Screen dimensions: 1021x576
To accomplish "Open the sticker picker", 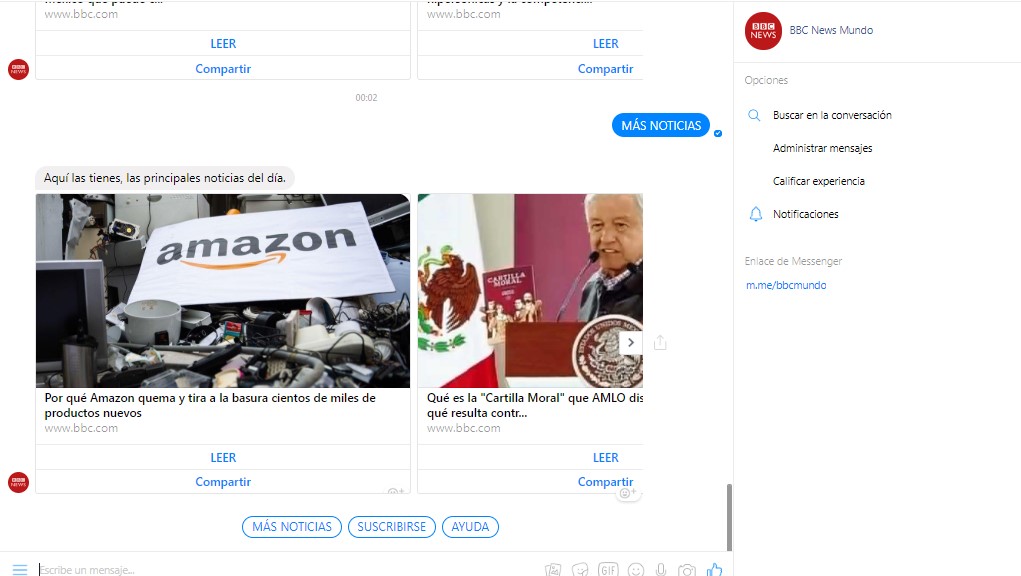I will pyautogui.click(x=580, y=570).
